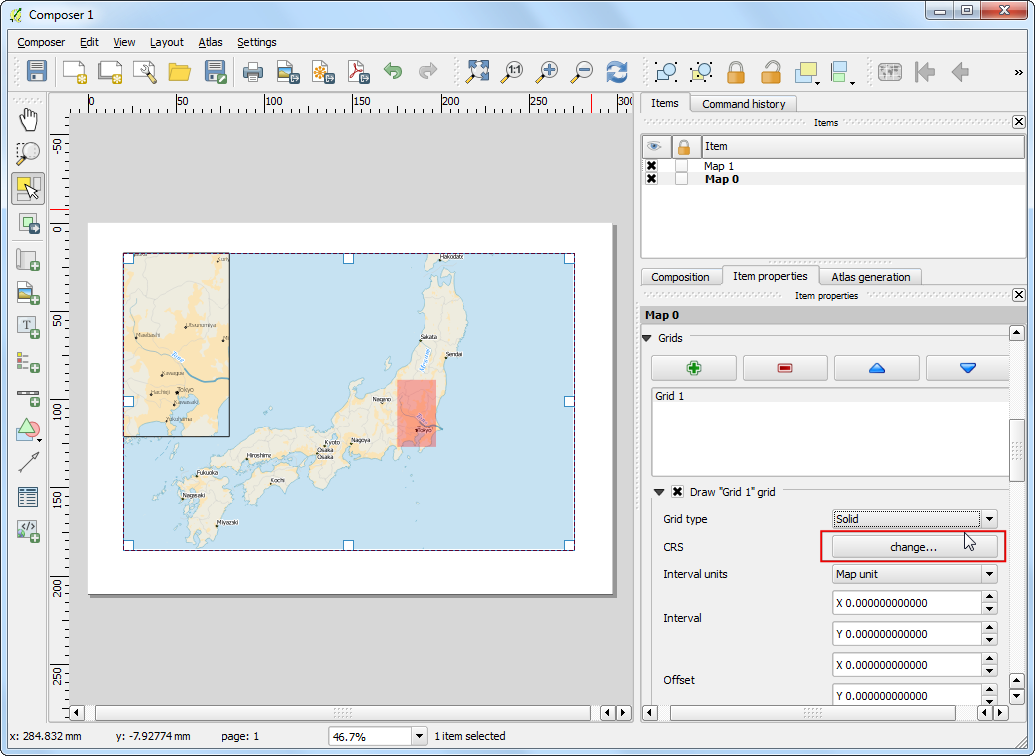
Task: Show hidden toolbar items with the chevron
Action: (1018, 72)
